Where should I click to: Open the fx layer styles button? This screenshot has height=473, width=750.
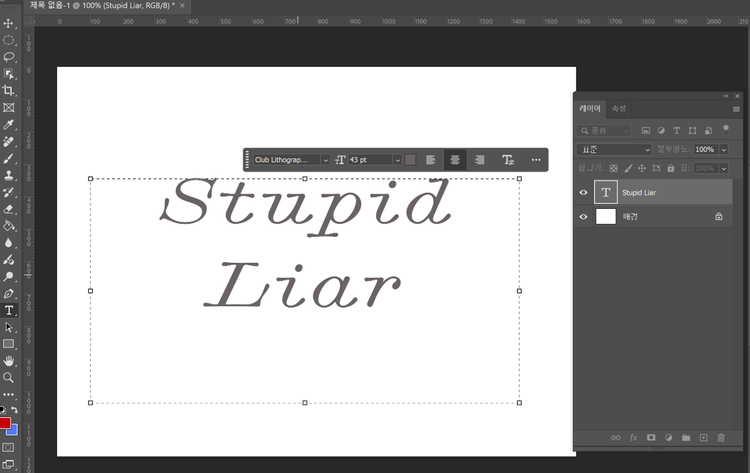(x=633, y=437)
